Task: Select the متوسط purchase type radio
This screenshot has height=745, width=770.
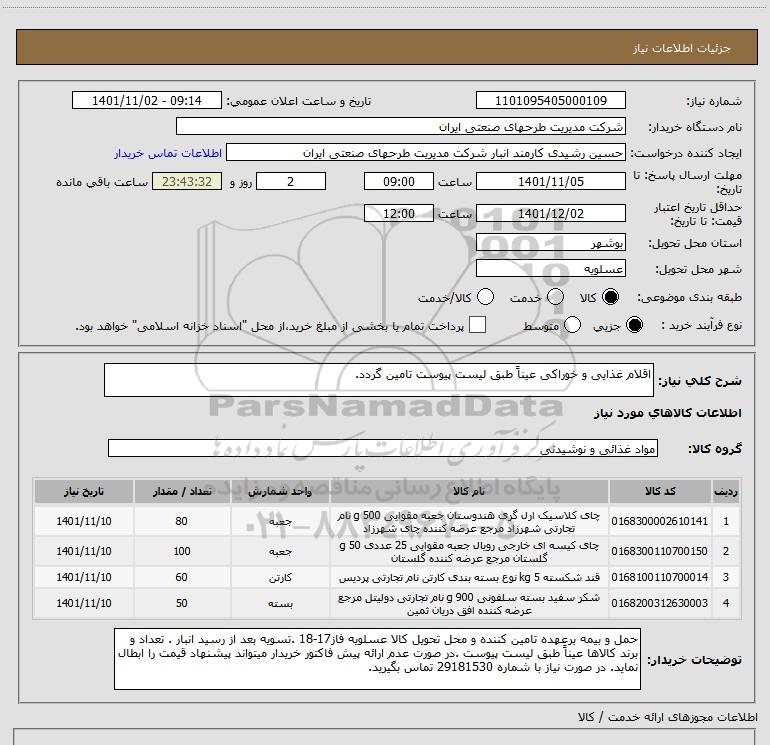Action: 573,325
